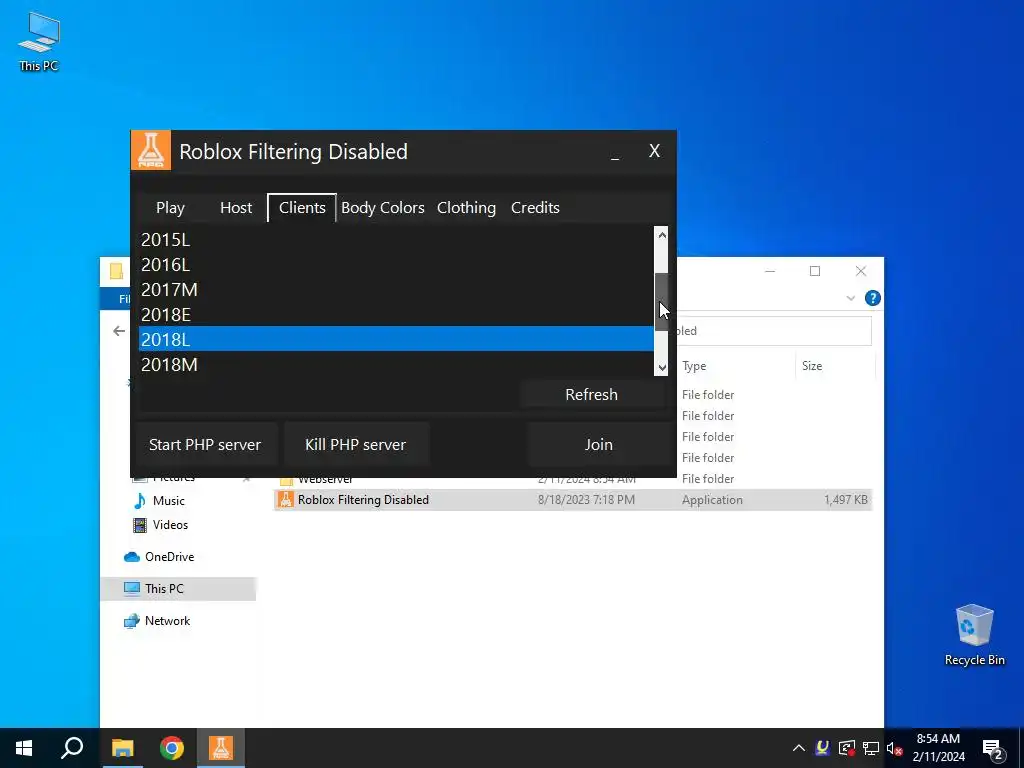The height and width of the screenshot is (768, 1024).
Task: Open taskbar search magnifier
Action: (x=72, y=748)
